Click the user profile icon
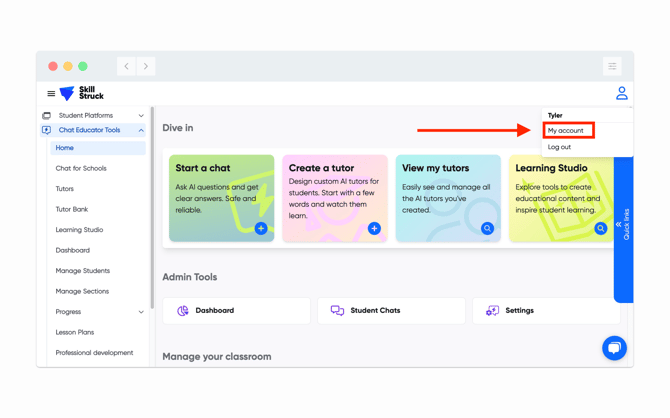Viewport: 670px width, 418px height. click(621, 93)
